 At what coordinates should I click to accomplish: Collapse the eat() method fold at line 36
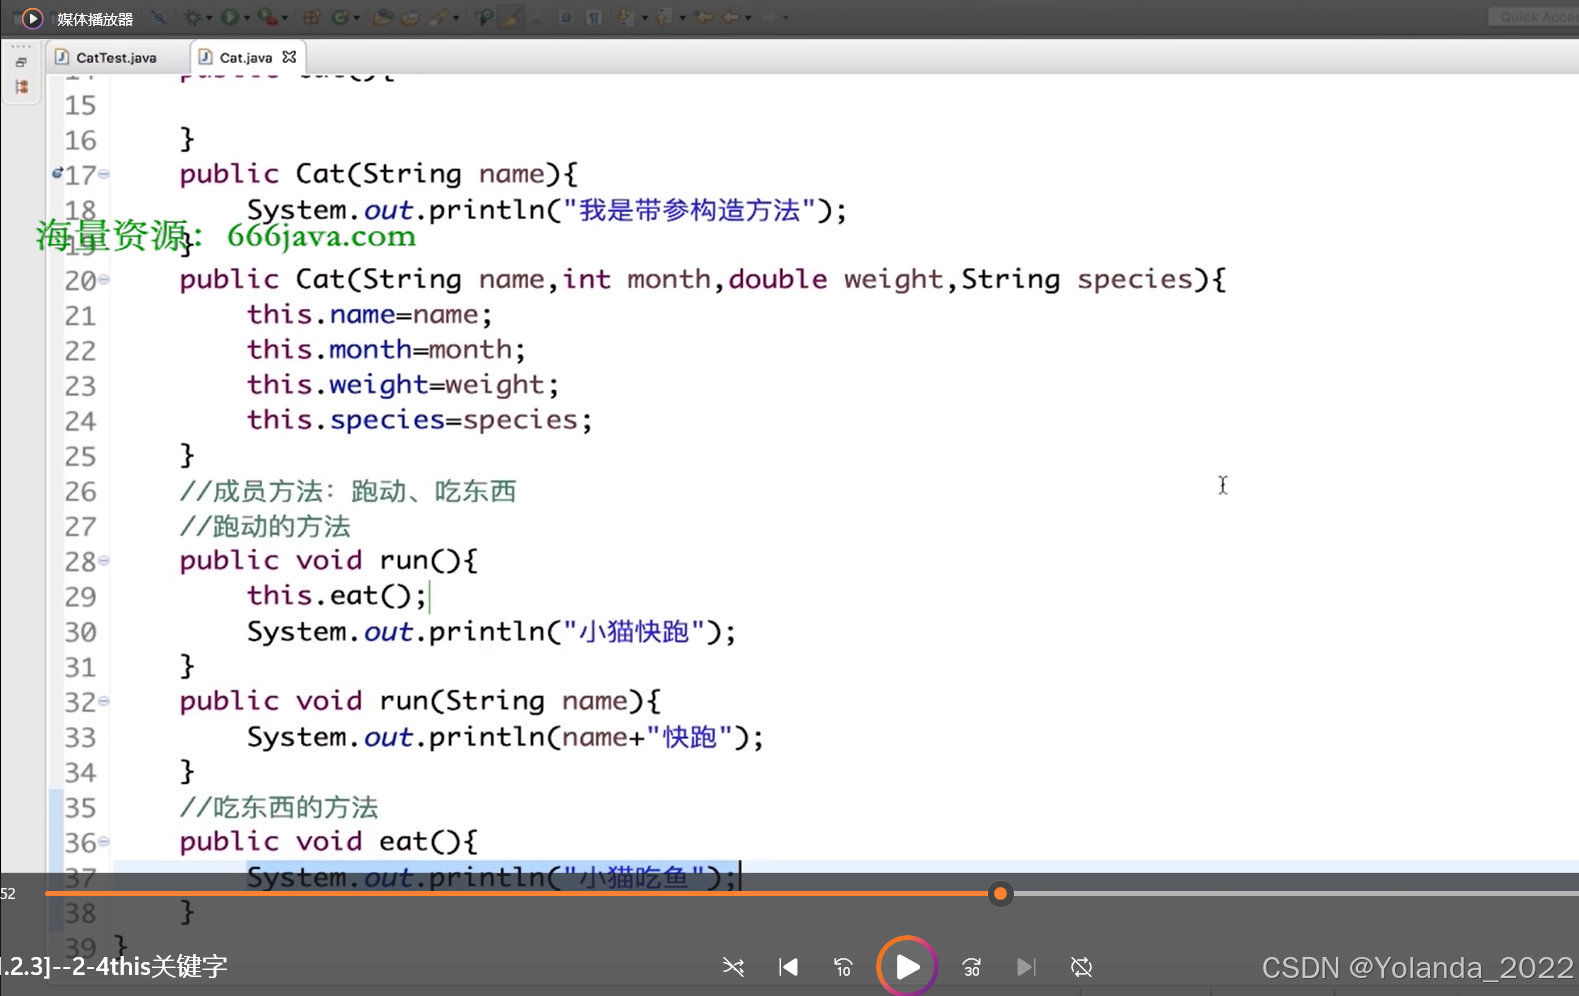104,842
